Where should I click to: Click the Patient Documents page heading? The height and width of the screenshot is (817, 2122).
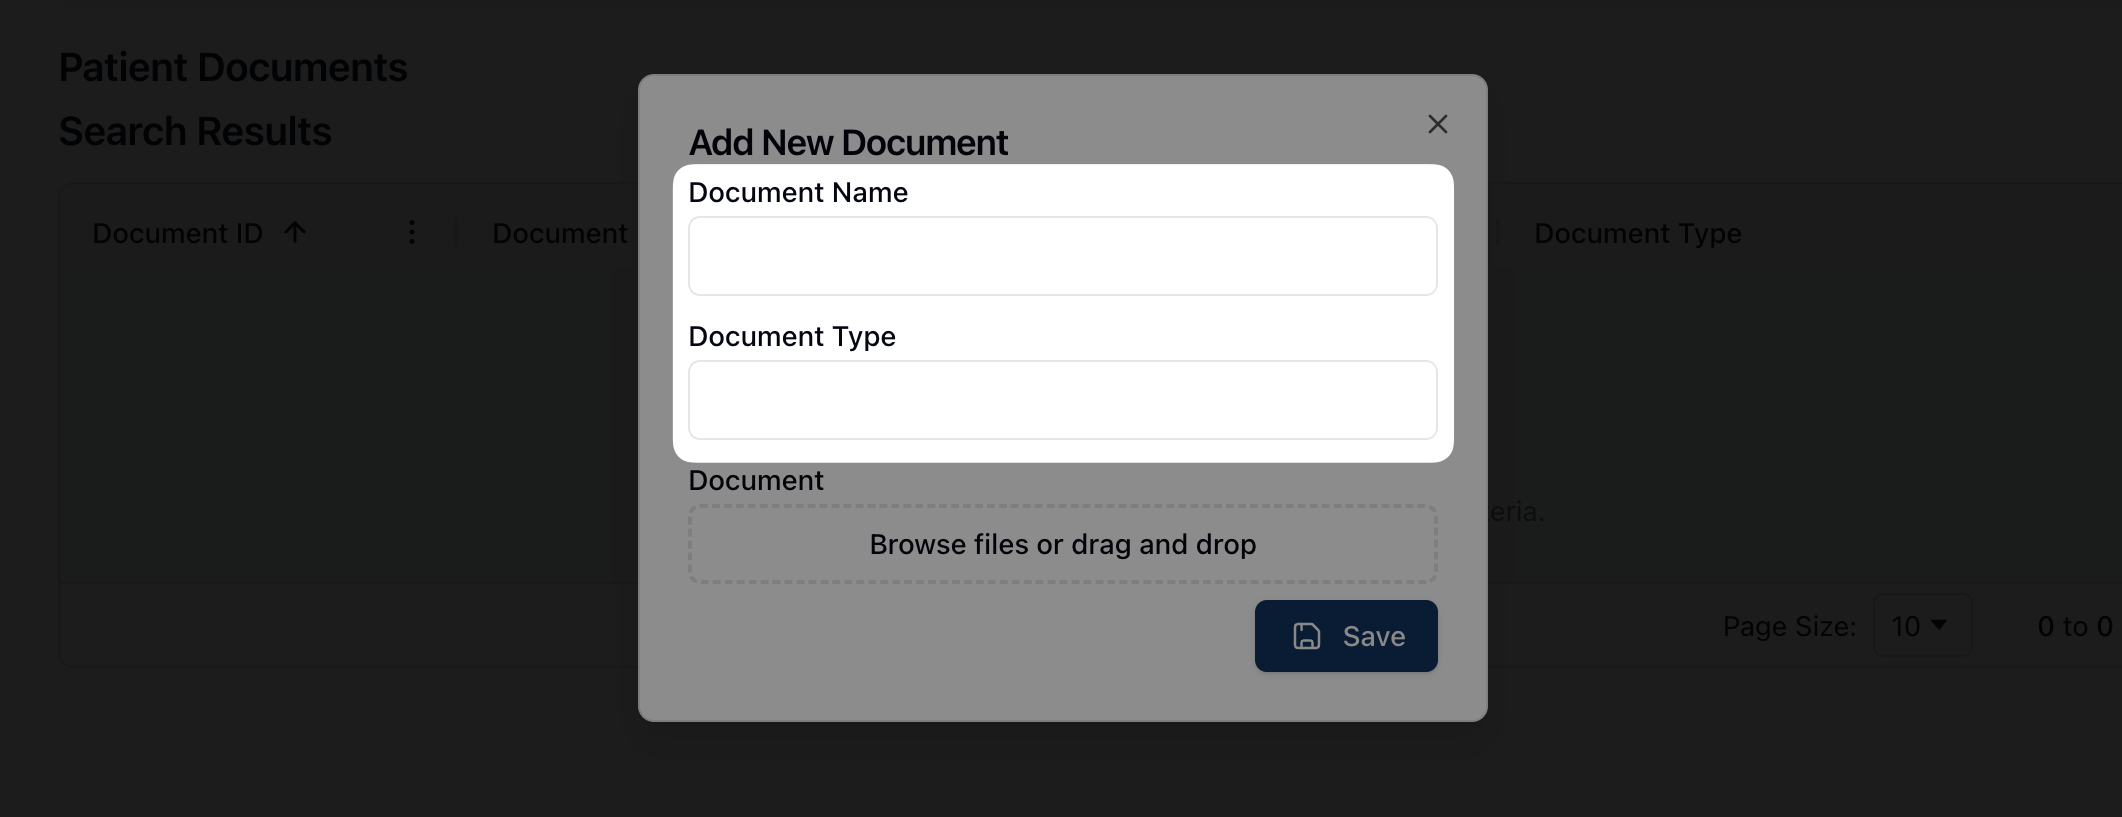click(233, 68)
